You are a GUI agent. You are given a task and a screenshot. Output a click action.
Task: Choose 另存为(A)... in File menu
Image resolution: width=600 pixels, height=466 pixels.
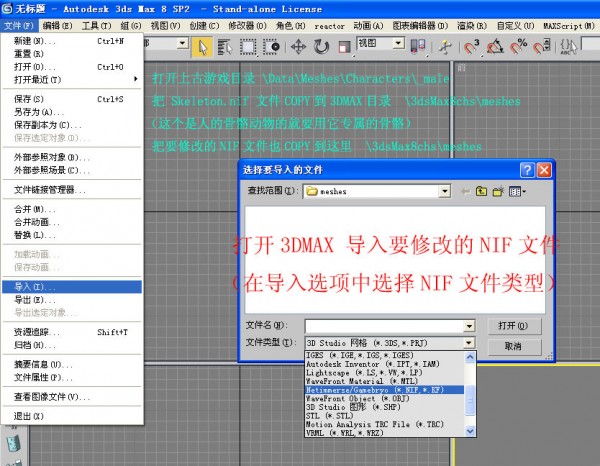click(x=72, y=112)
